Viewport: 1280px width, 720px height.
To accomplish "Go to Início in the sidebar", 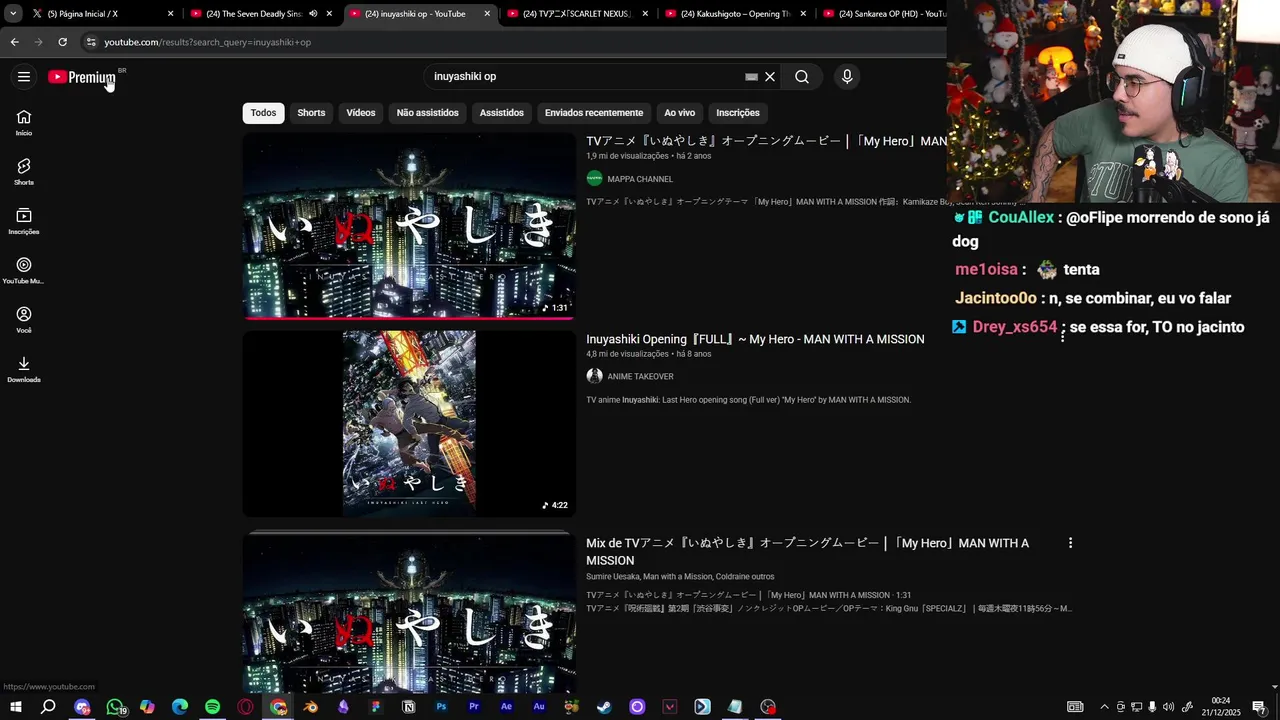I will (24, 123).
